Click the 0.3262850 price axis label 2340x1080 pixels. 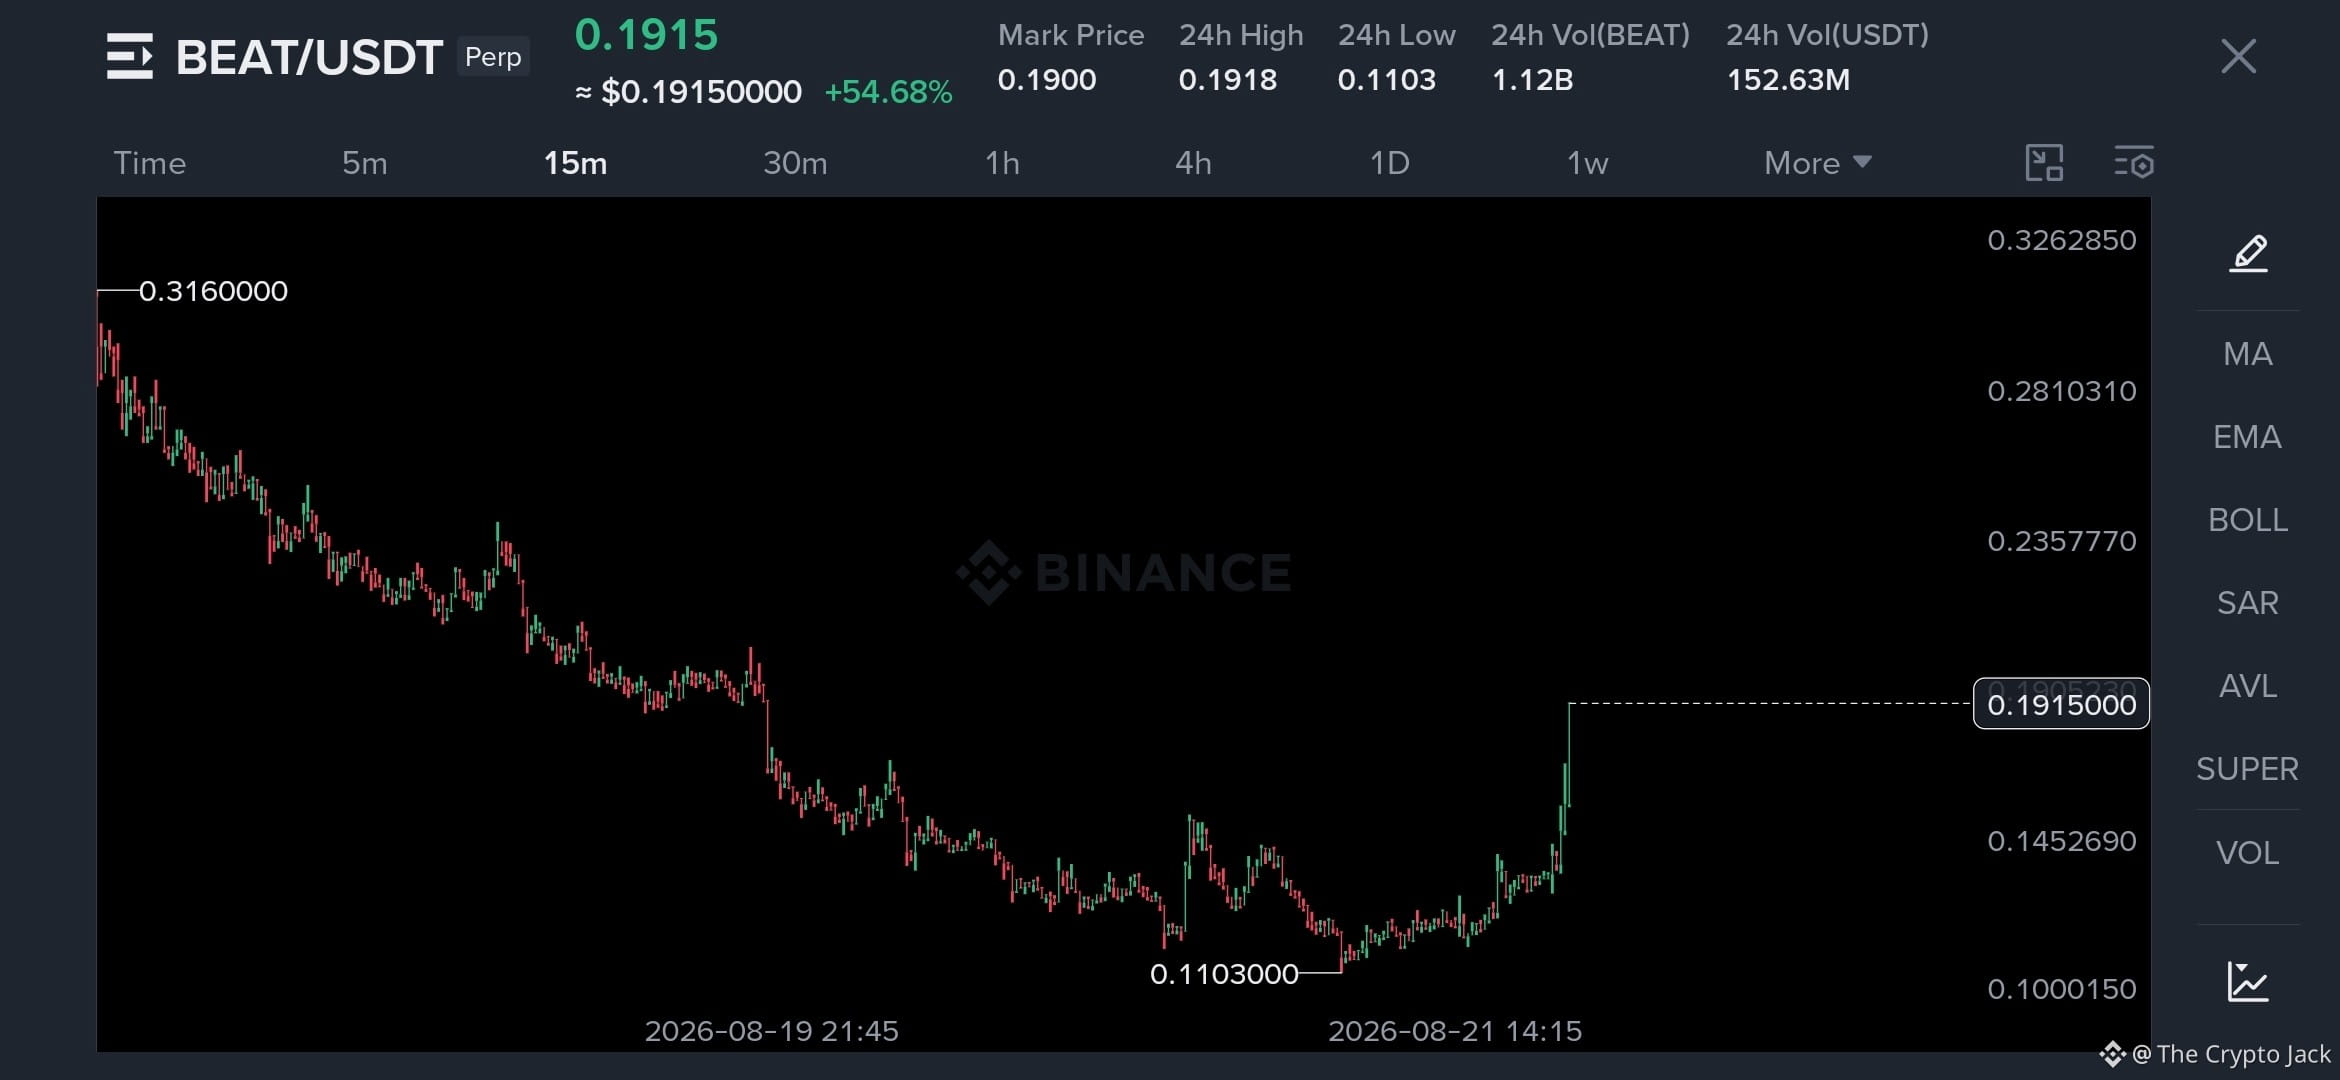tap(2061, 240)
